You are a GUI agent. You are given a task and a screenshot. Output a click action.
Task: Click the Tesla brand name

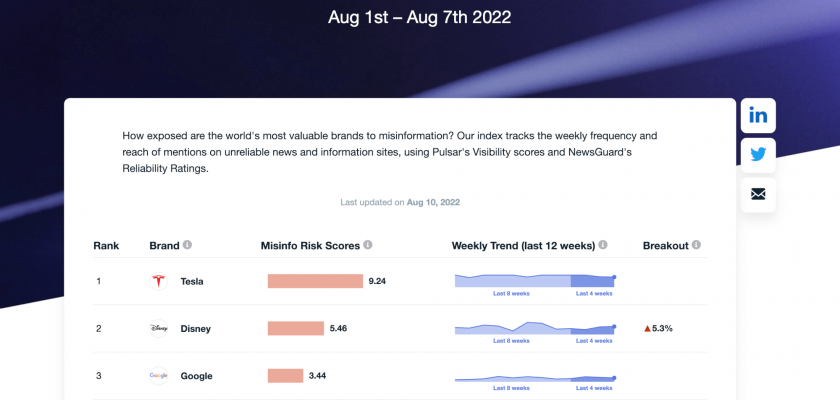(192, 281)
